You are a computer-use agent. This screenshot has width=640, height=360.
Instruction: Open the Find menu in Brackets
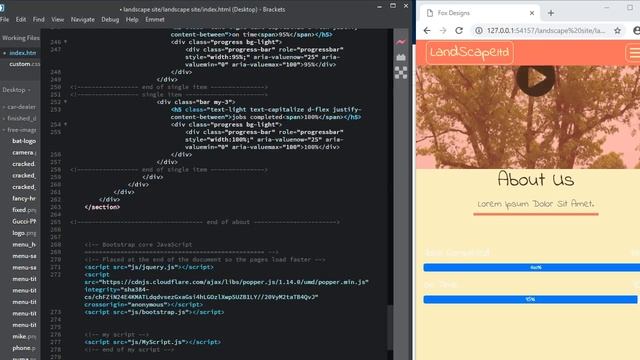[x=39, y=19]
